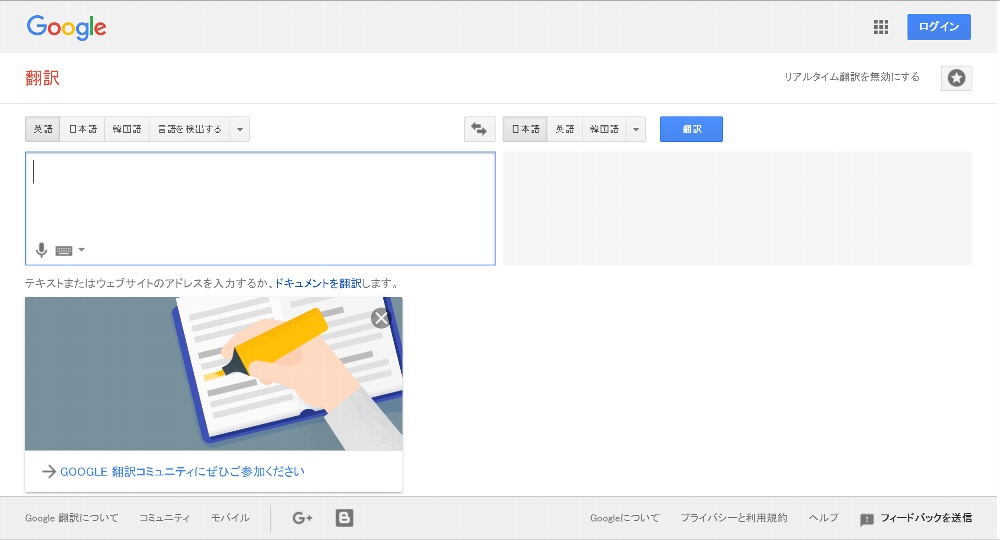The width and height of the screenshot is (1000, 540).
Task: Select 英語 as source language
Action: 43,129
